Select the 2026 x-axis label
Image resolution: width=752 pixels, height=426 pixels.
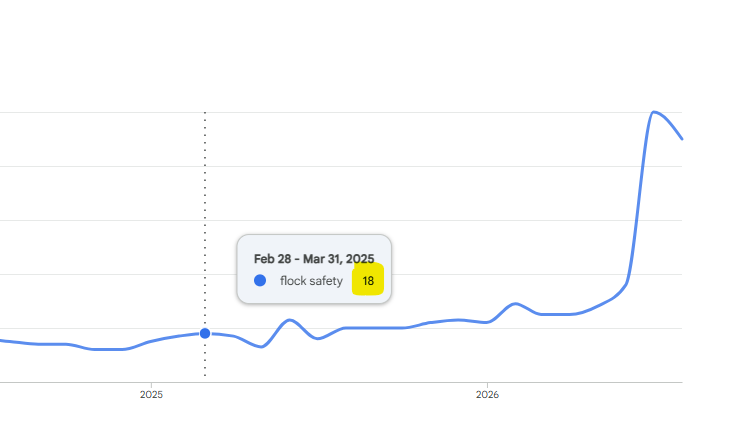point(487,394)
